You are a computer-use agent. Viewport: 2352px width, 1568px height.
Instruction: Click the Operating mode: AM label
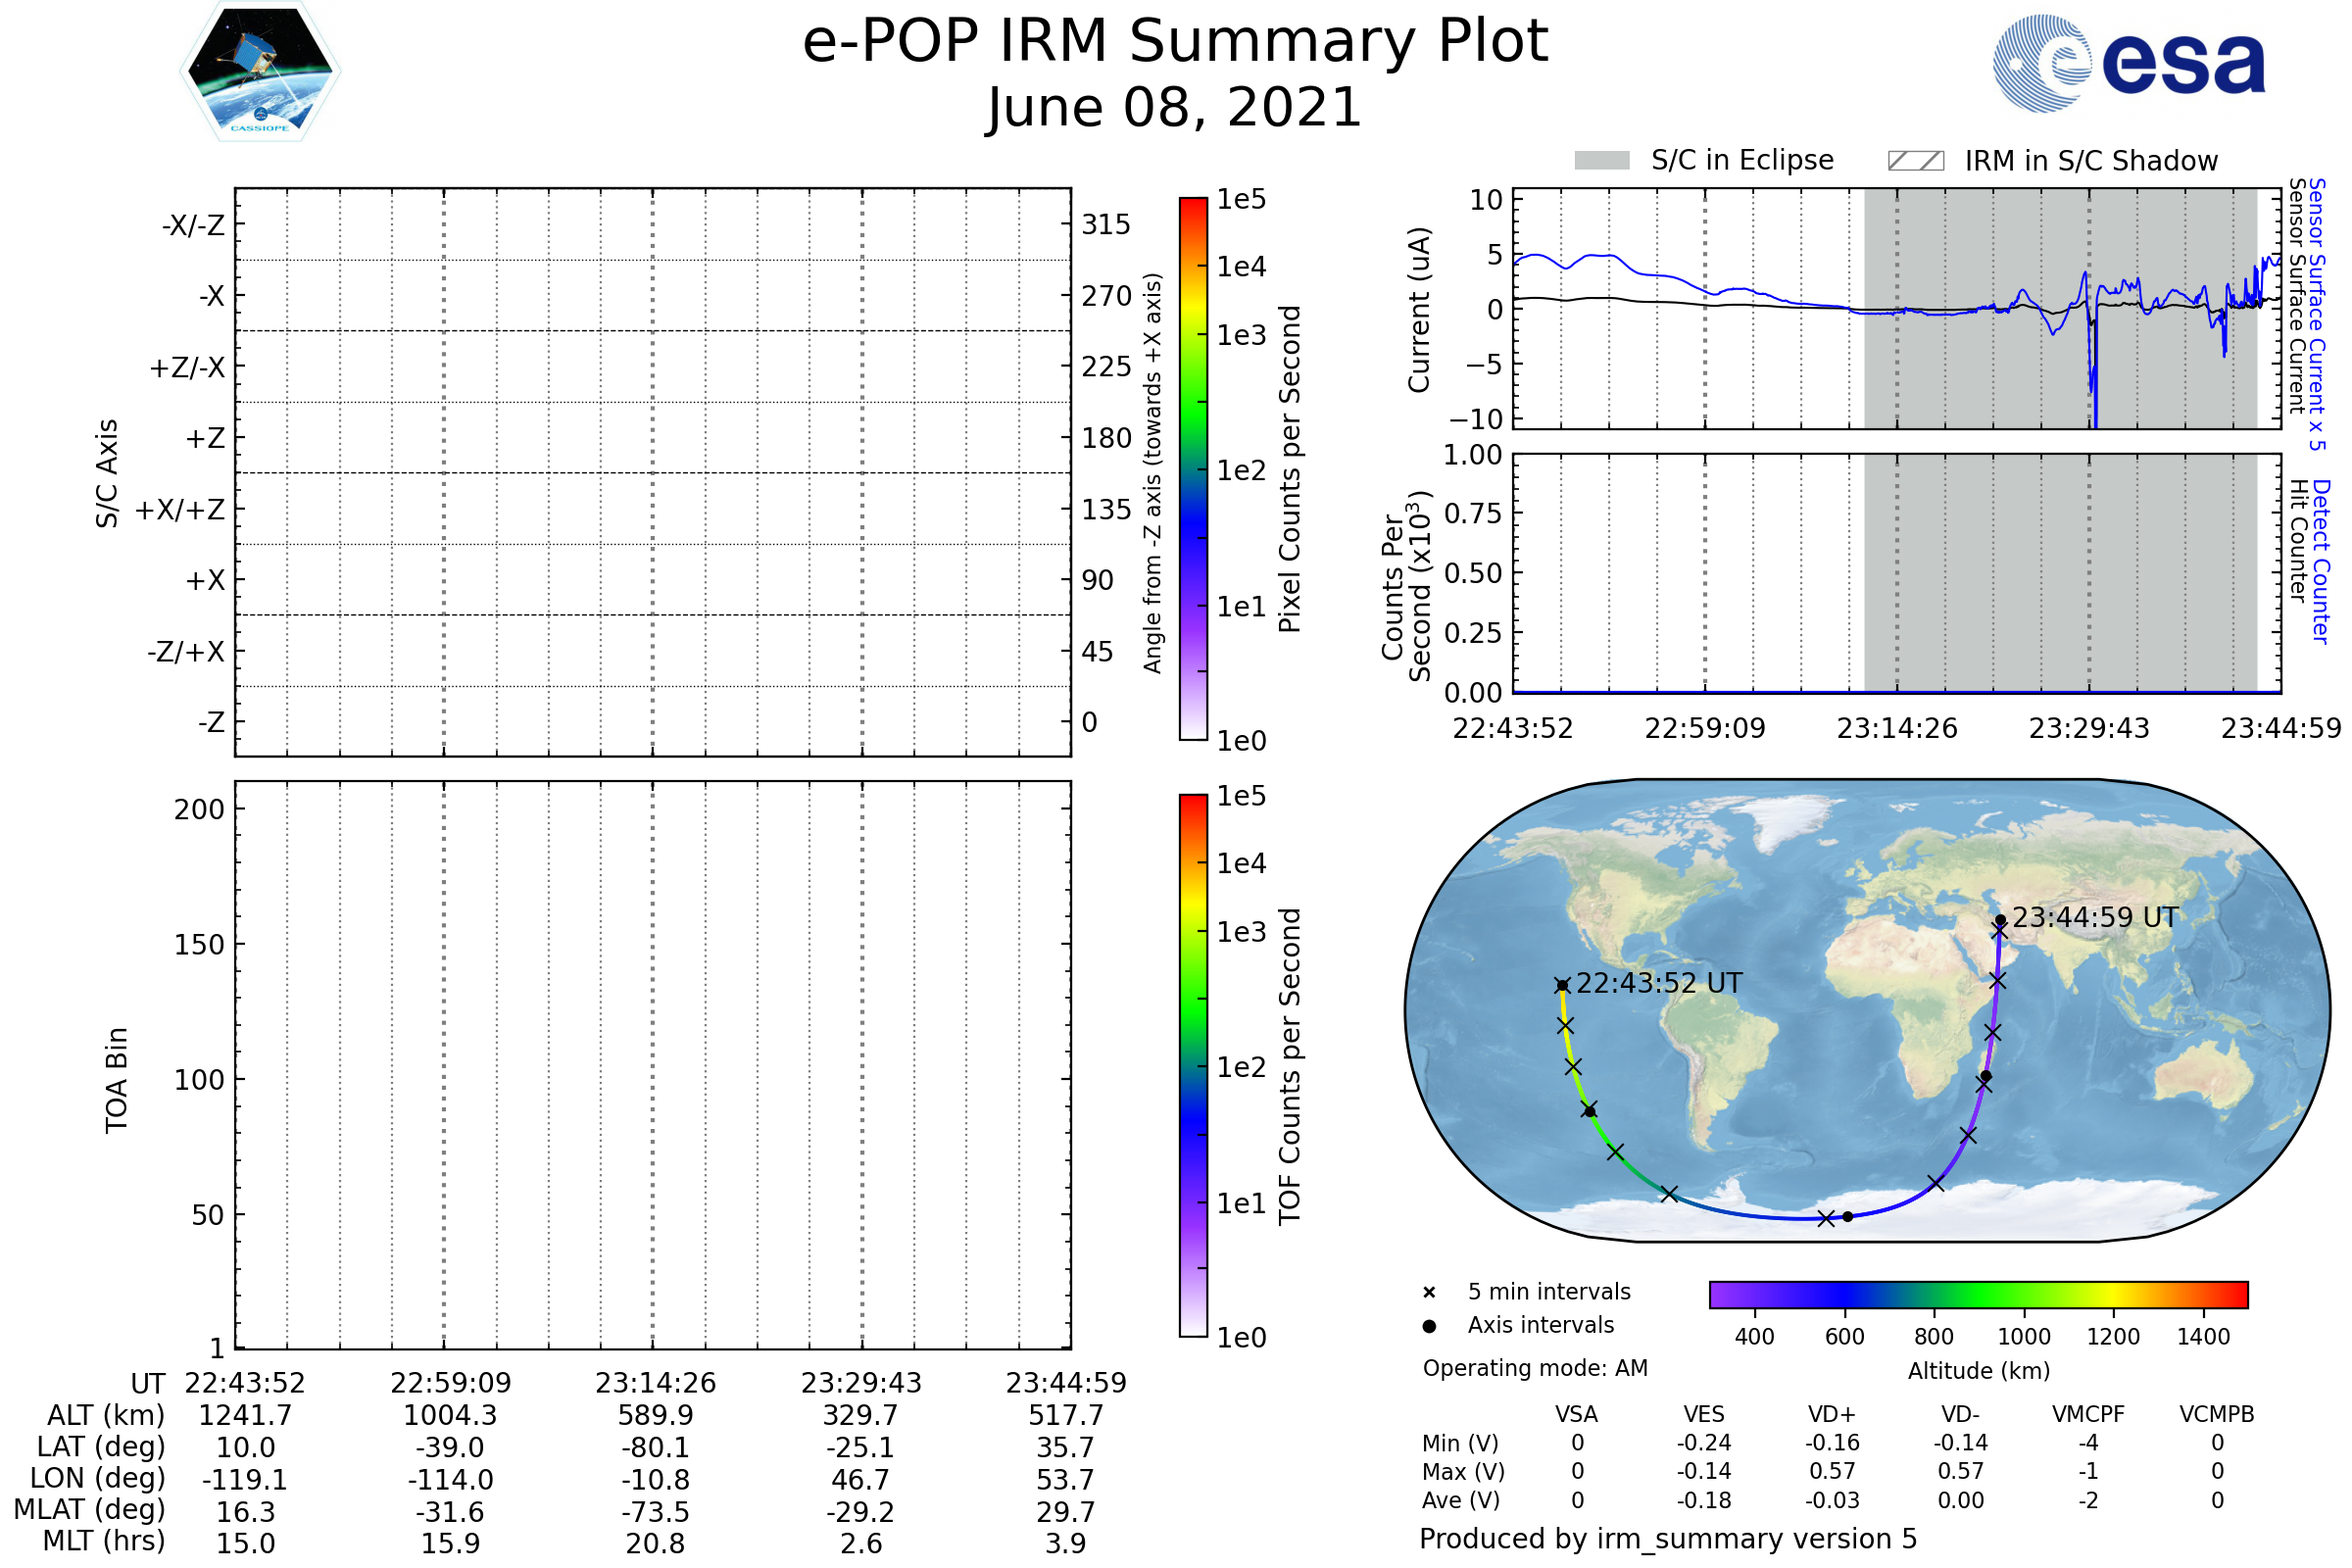(1535, 1368)
